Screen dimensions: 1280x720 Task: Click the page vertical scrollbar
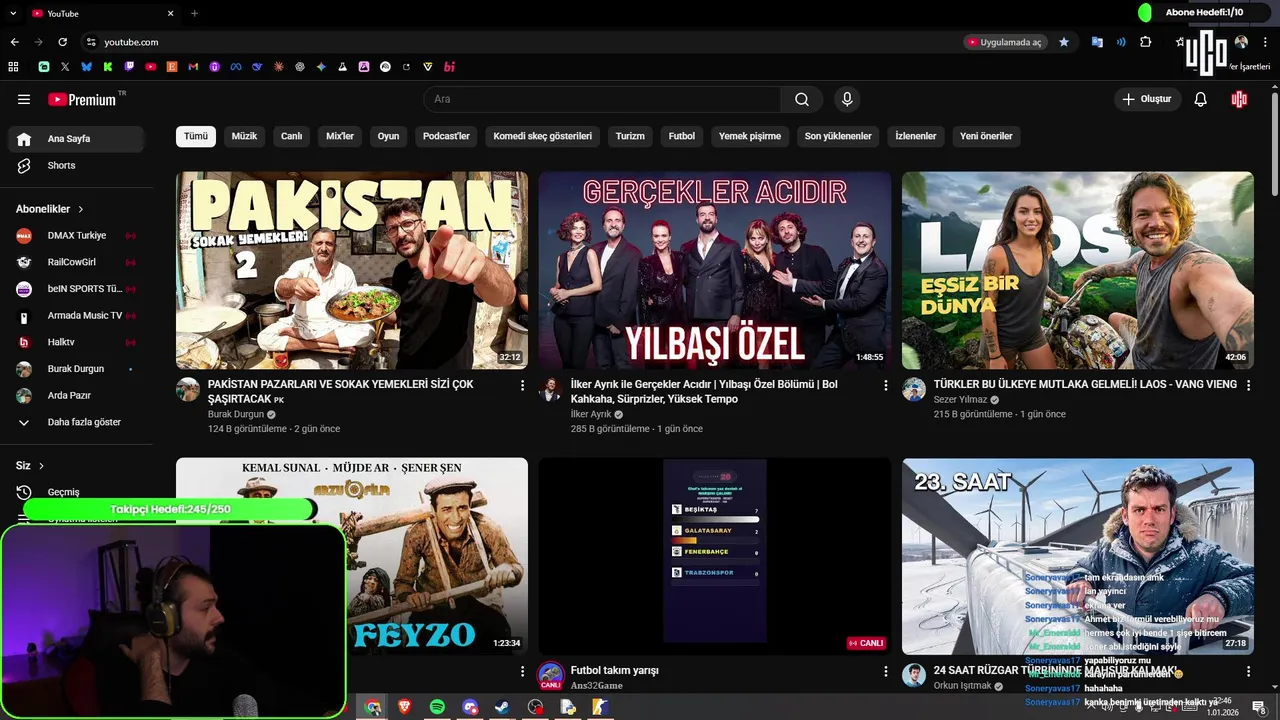1274,145
